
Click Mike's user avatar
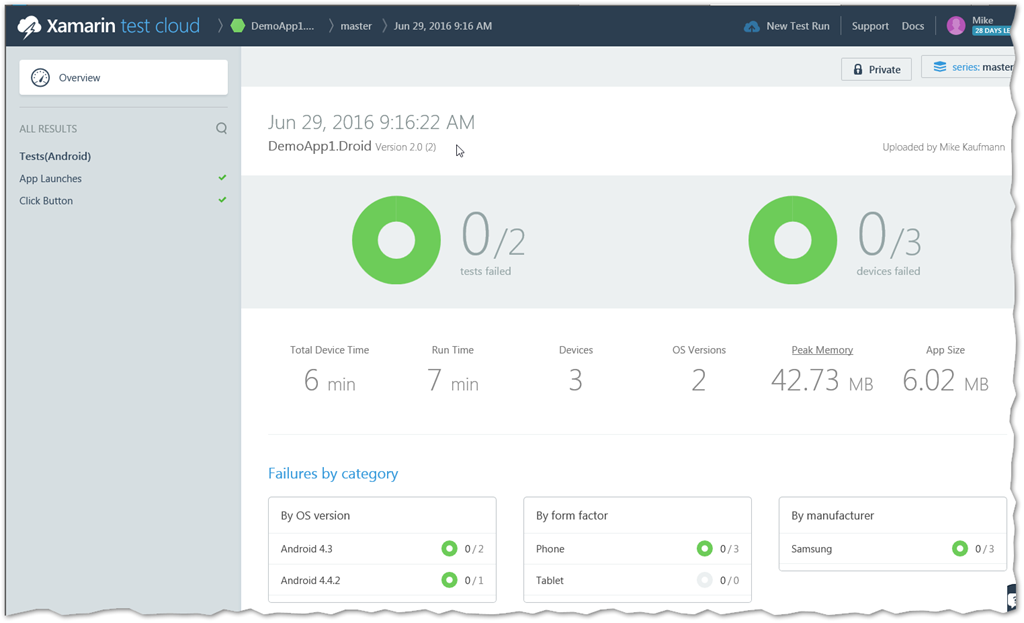[x=956, y=26]
